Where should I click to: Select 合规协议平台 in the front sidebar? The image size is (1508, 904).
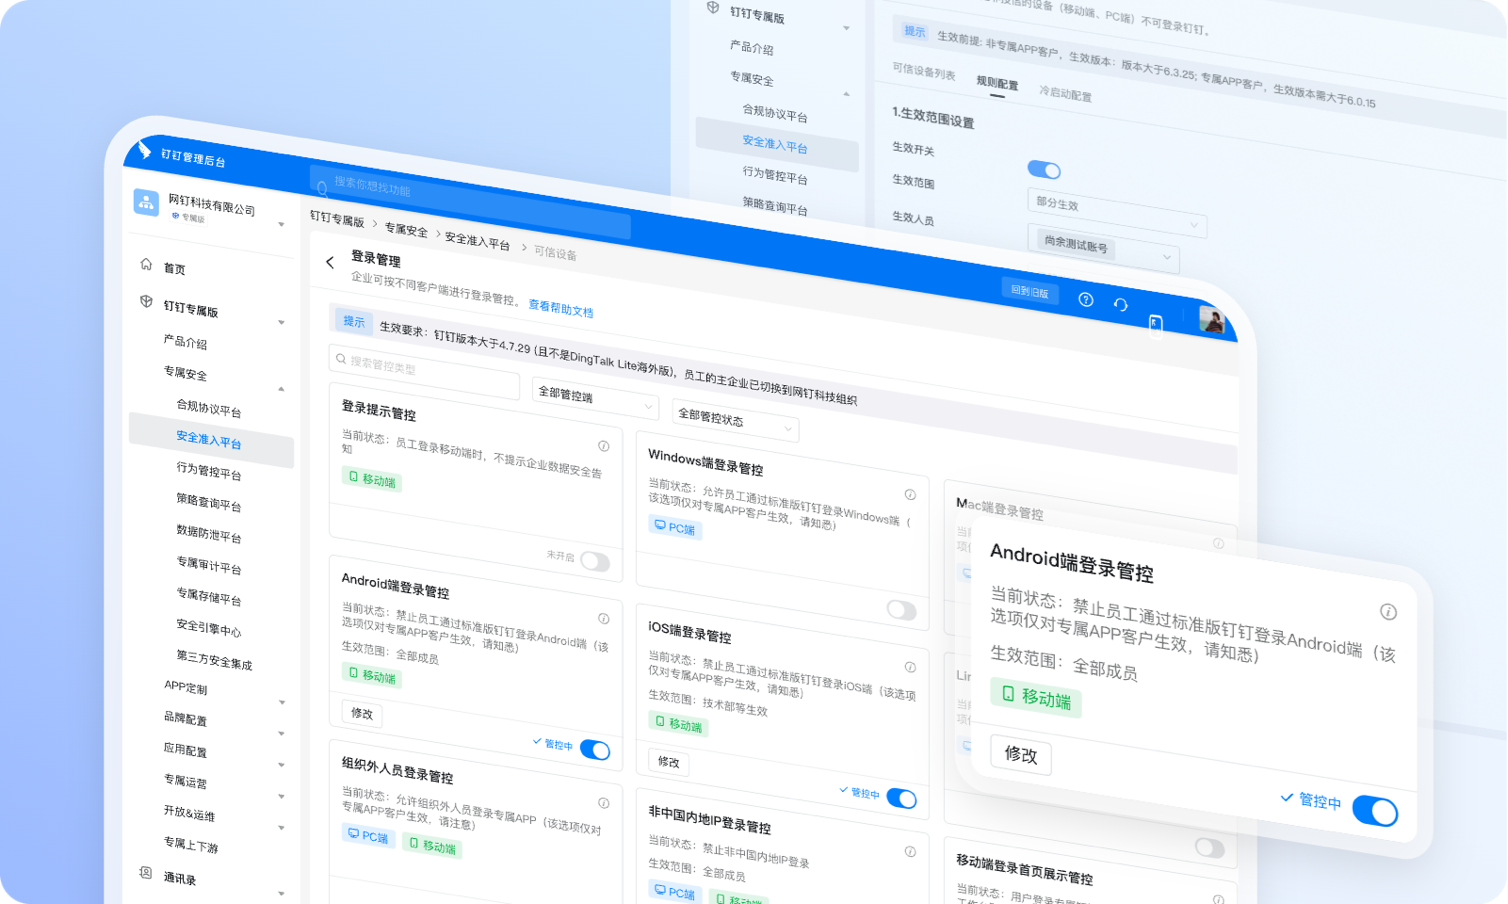point(209,409)
